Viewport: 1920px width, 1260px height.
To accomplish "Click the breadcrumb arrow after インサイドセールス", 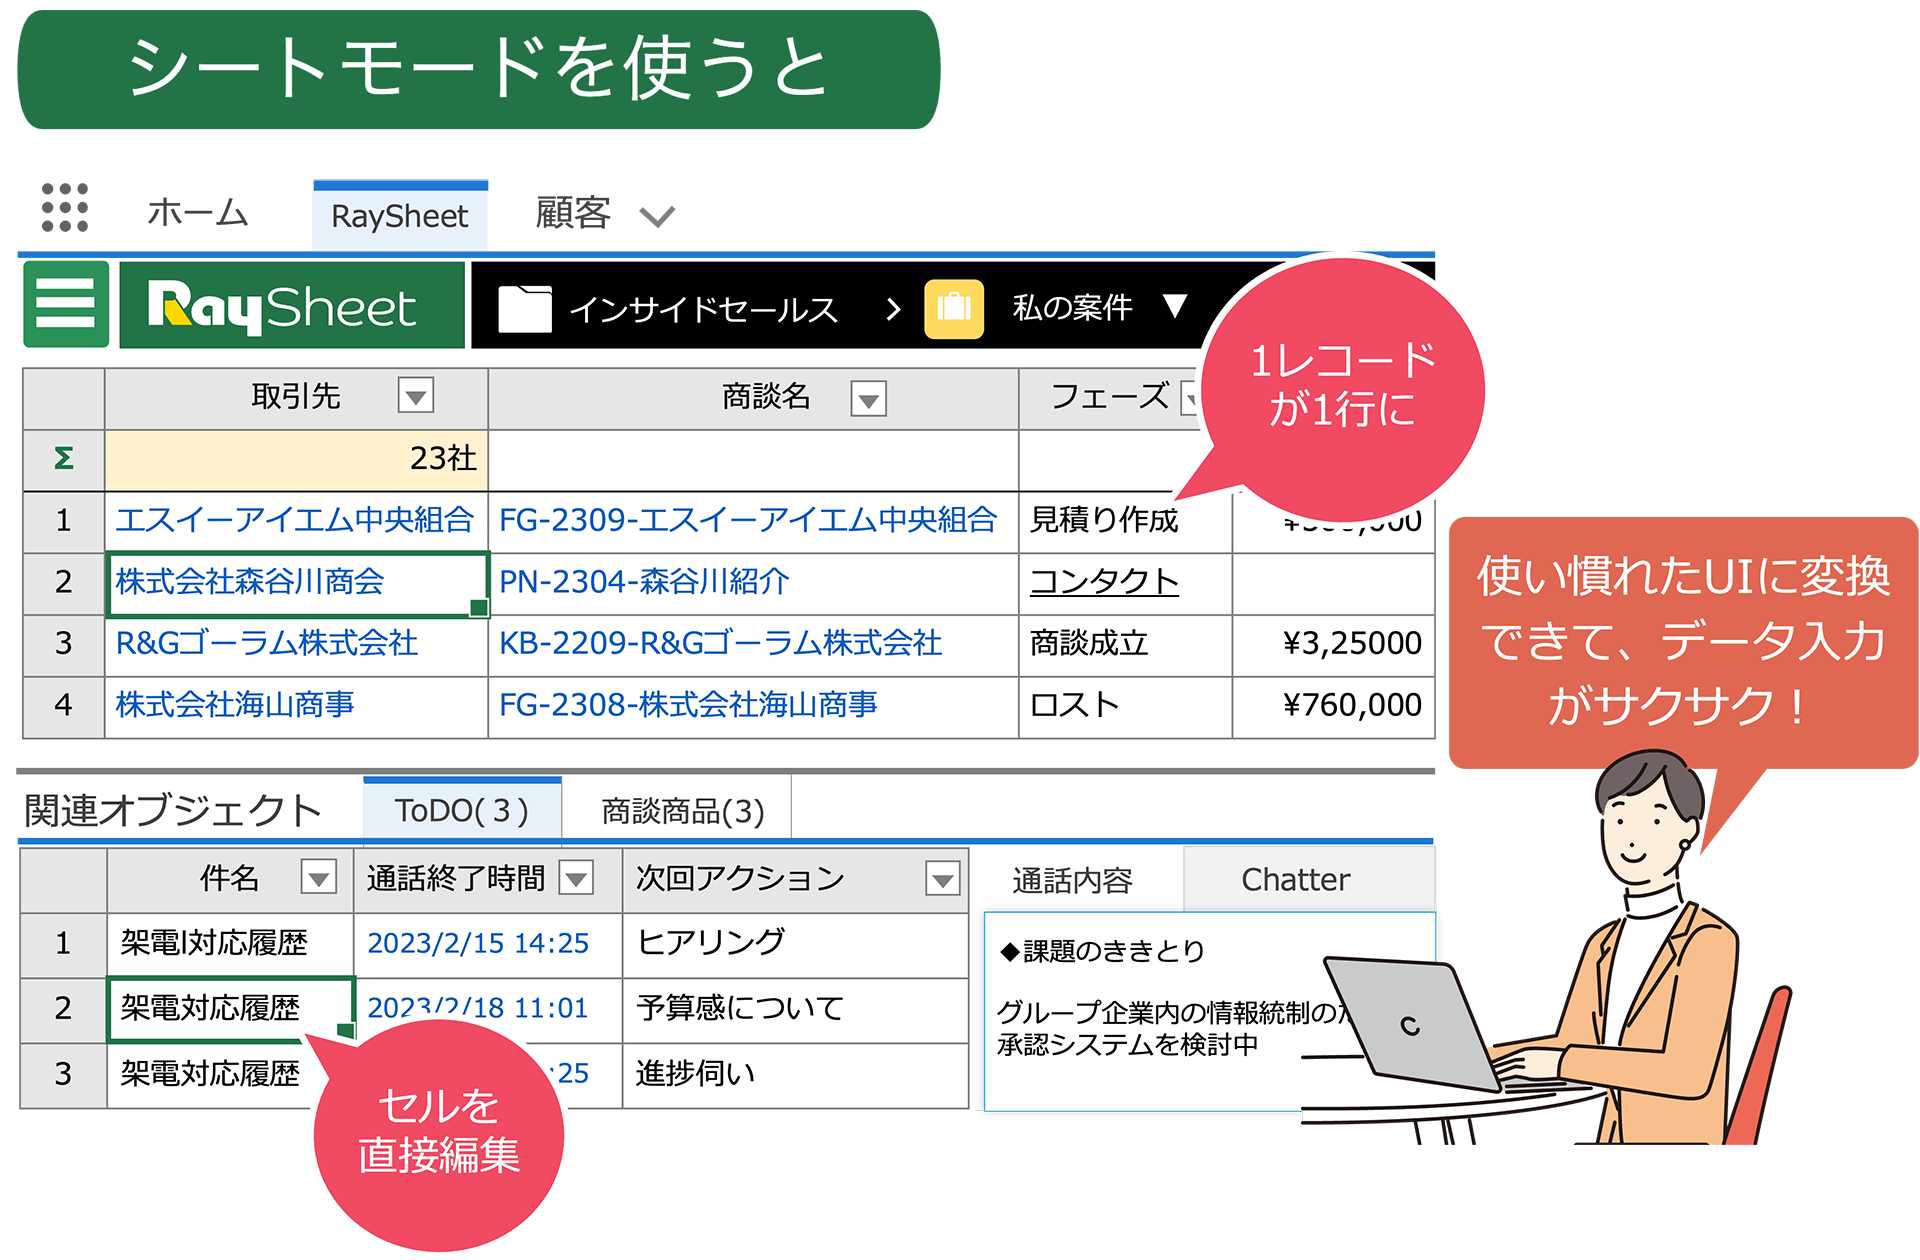I will pos(893,309).
